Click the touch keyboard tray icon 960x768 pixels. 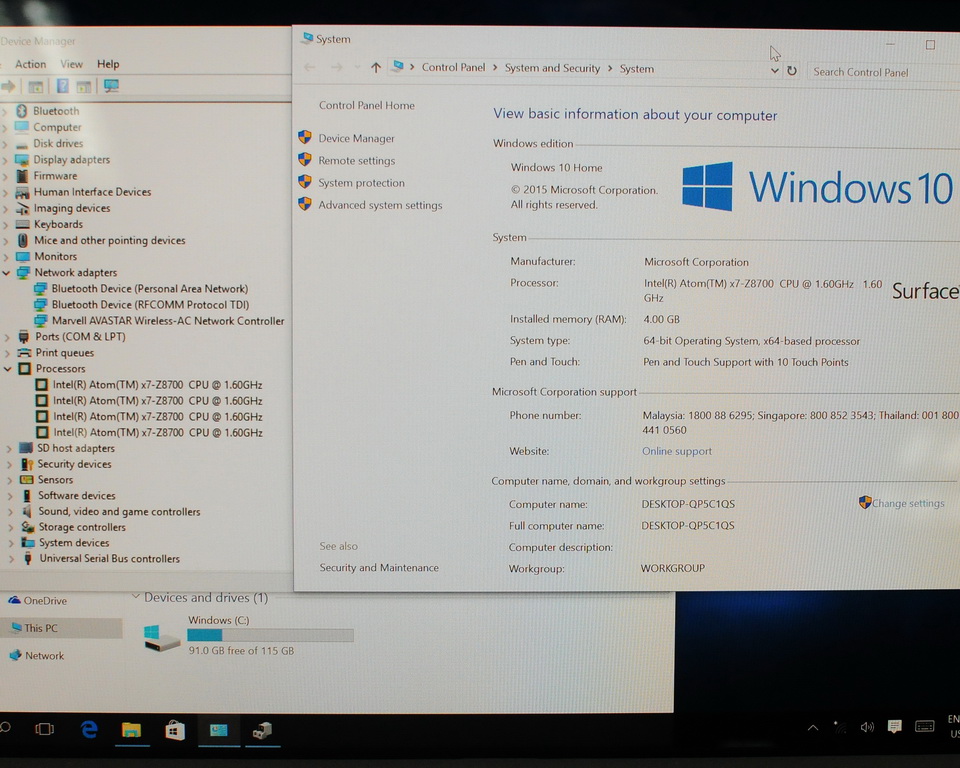(x=924, y=727)
